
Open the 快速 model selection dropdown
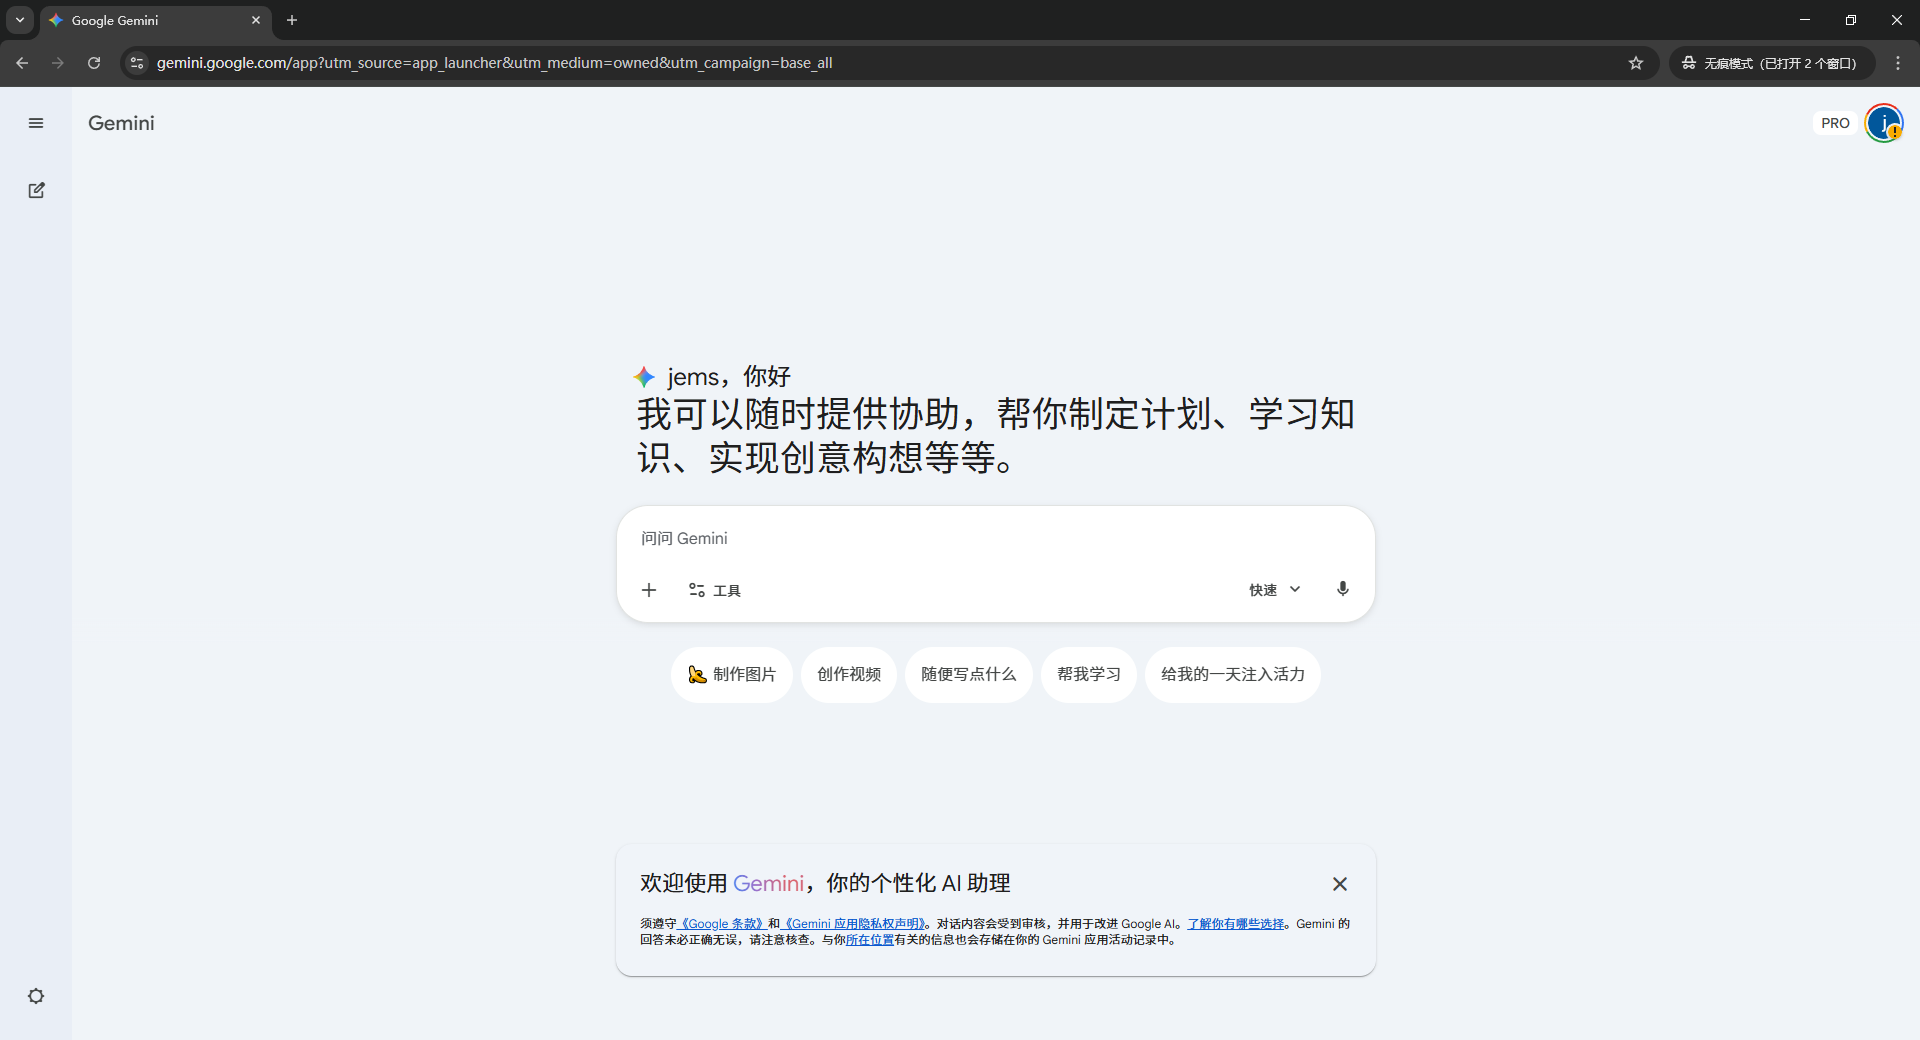point(1273,589)
